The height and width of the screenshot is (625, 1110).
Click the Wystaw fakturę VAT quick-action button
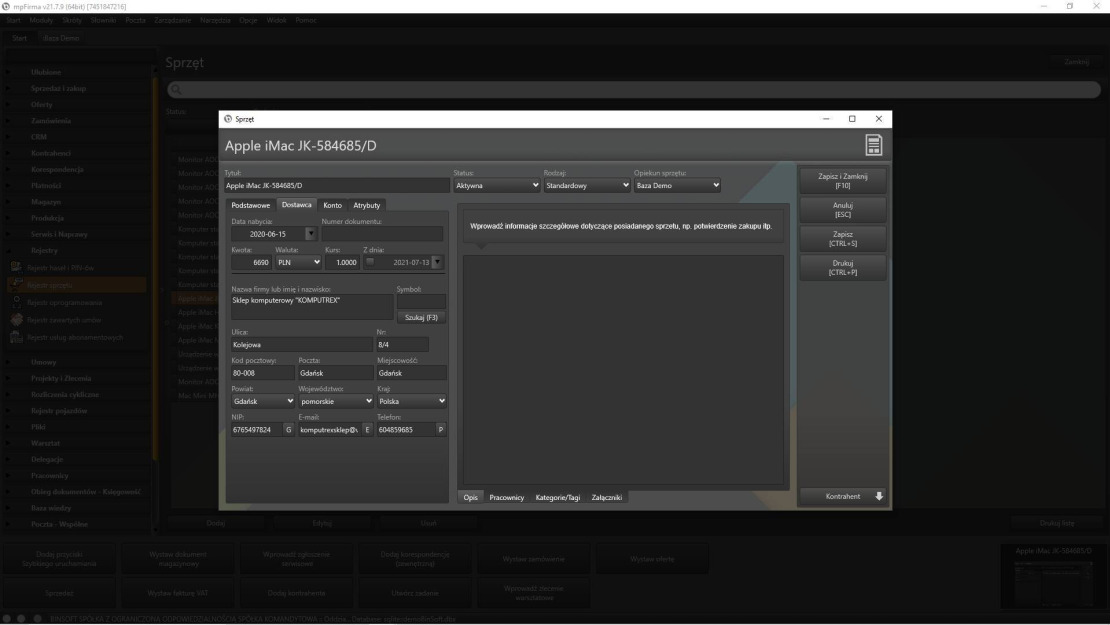[178, 593]
